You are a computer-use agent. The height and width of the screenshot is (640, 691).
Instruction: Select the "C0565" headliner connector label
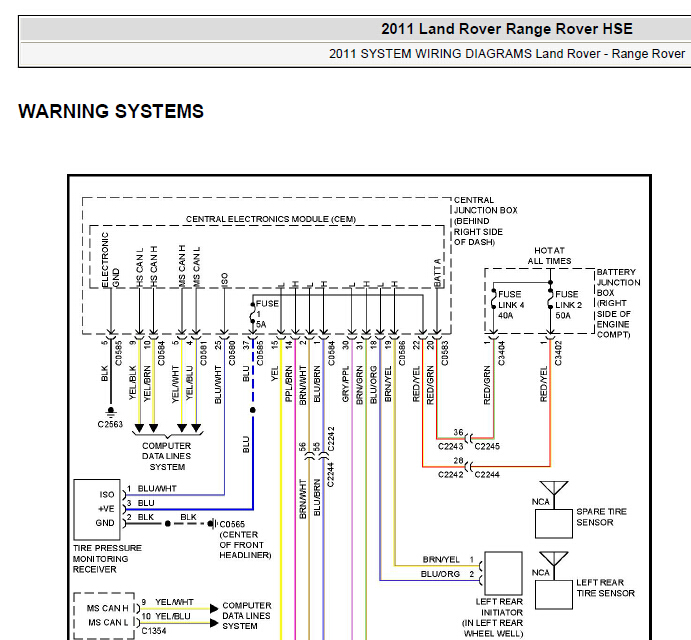click(232, 524)
